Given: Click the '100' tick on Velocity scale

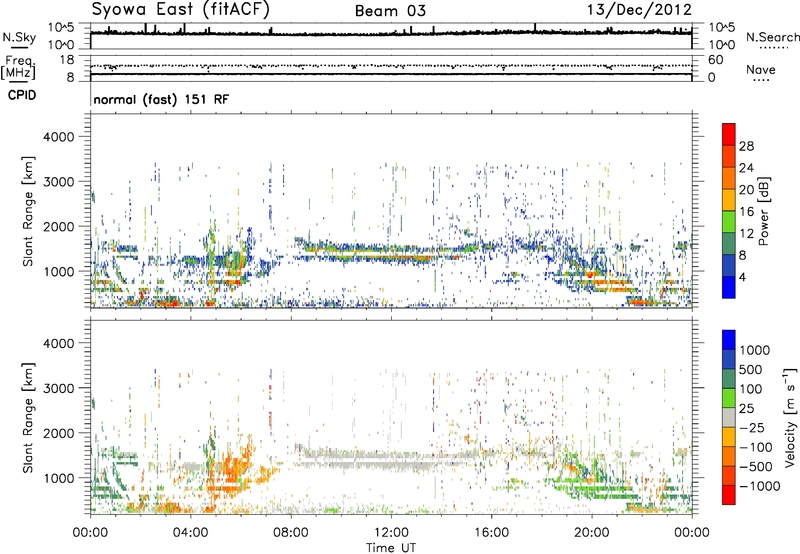Looking at the screenshot, I should [751, 389].
